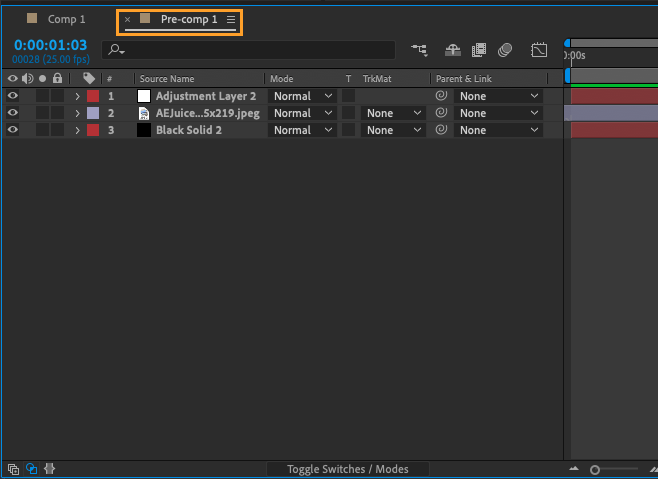658x479 pixels.
Task: Toggle Preserve Transparency box for AEJuice jpeg layer
Action: [x=348, y=113]
